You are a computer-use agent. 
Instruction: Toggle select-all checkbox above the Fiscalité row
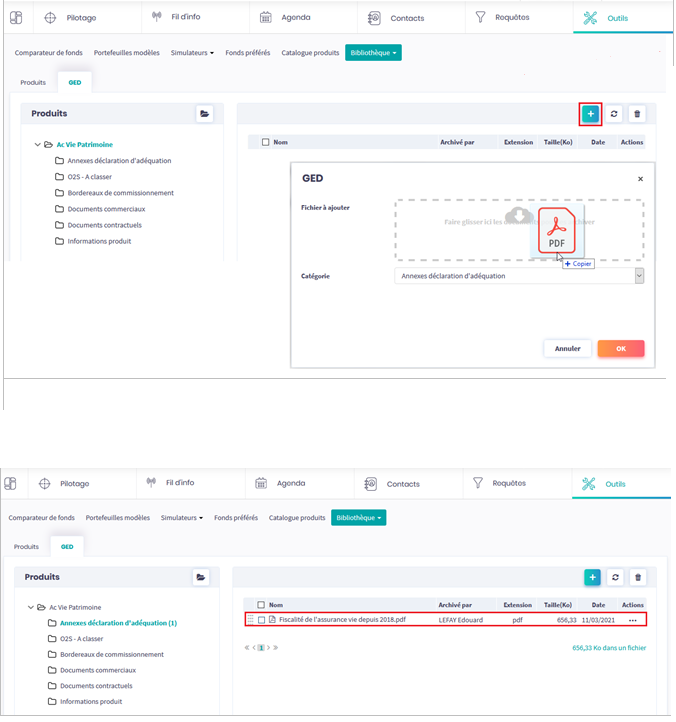261,605
